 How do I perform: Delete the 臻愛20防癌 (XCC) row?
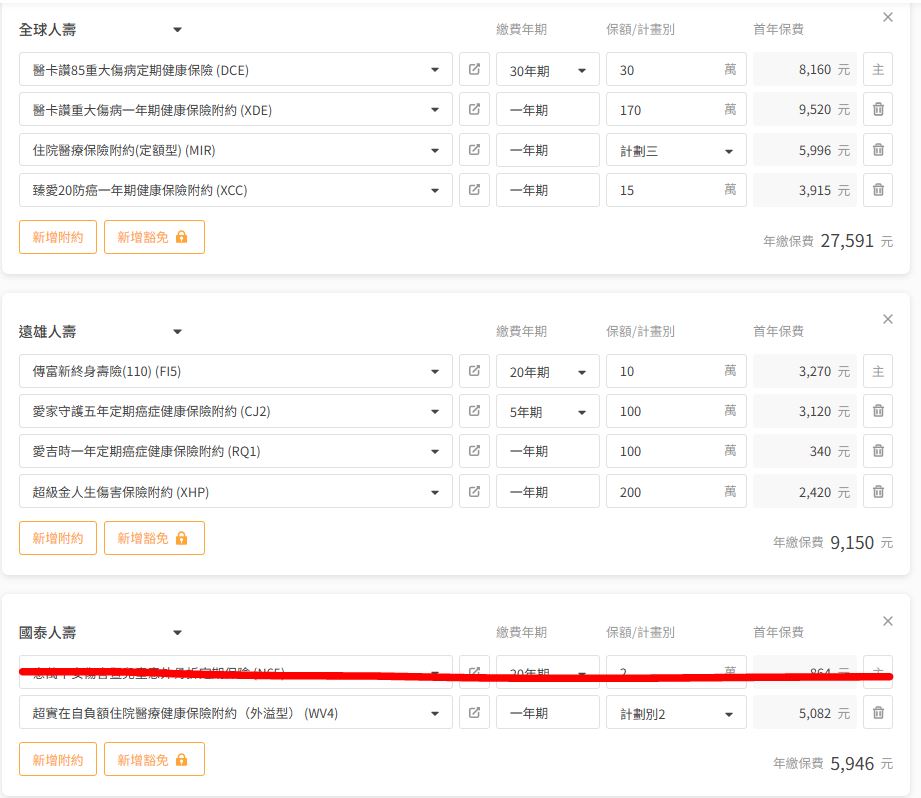[878, 190]
